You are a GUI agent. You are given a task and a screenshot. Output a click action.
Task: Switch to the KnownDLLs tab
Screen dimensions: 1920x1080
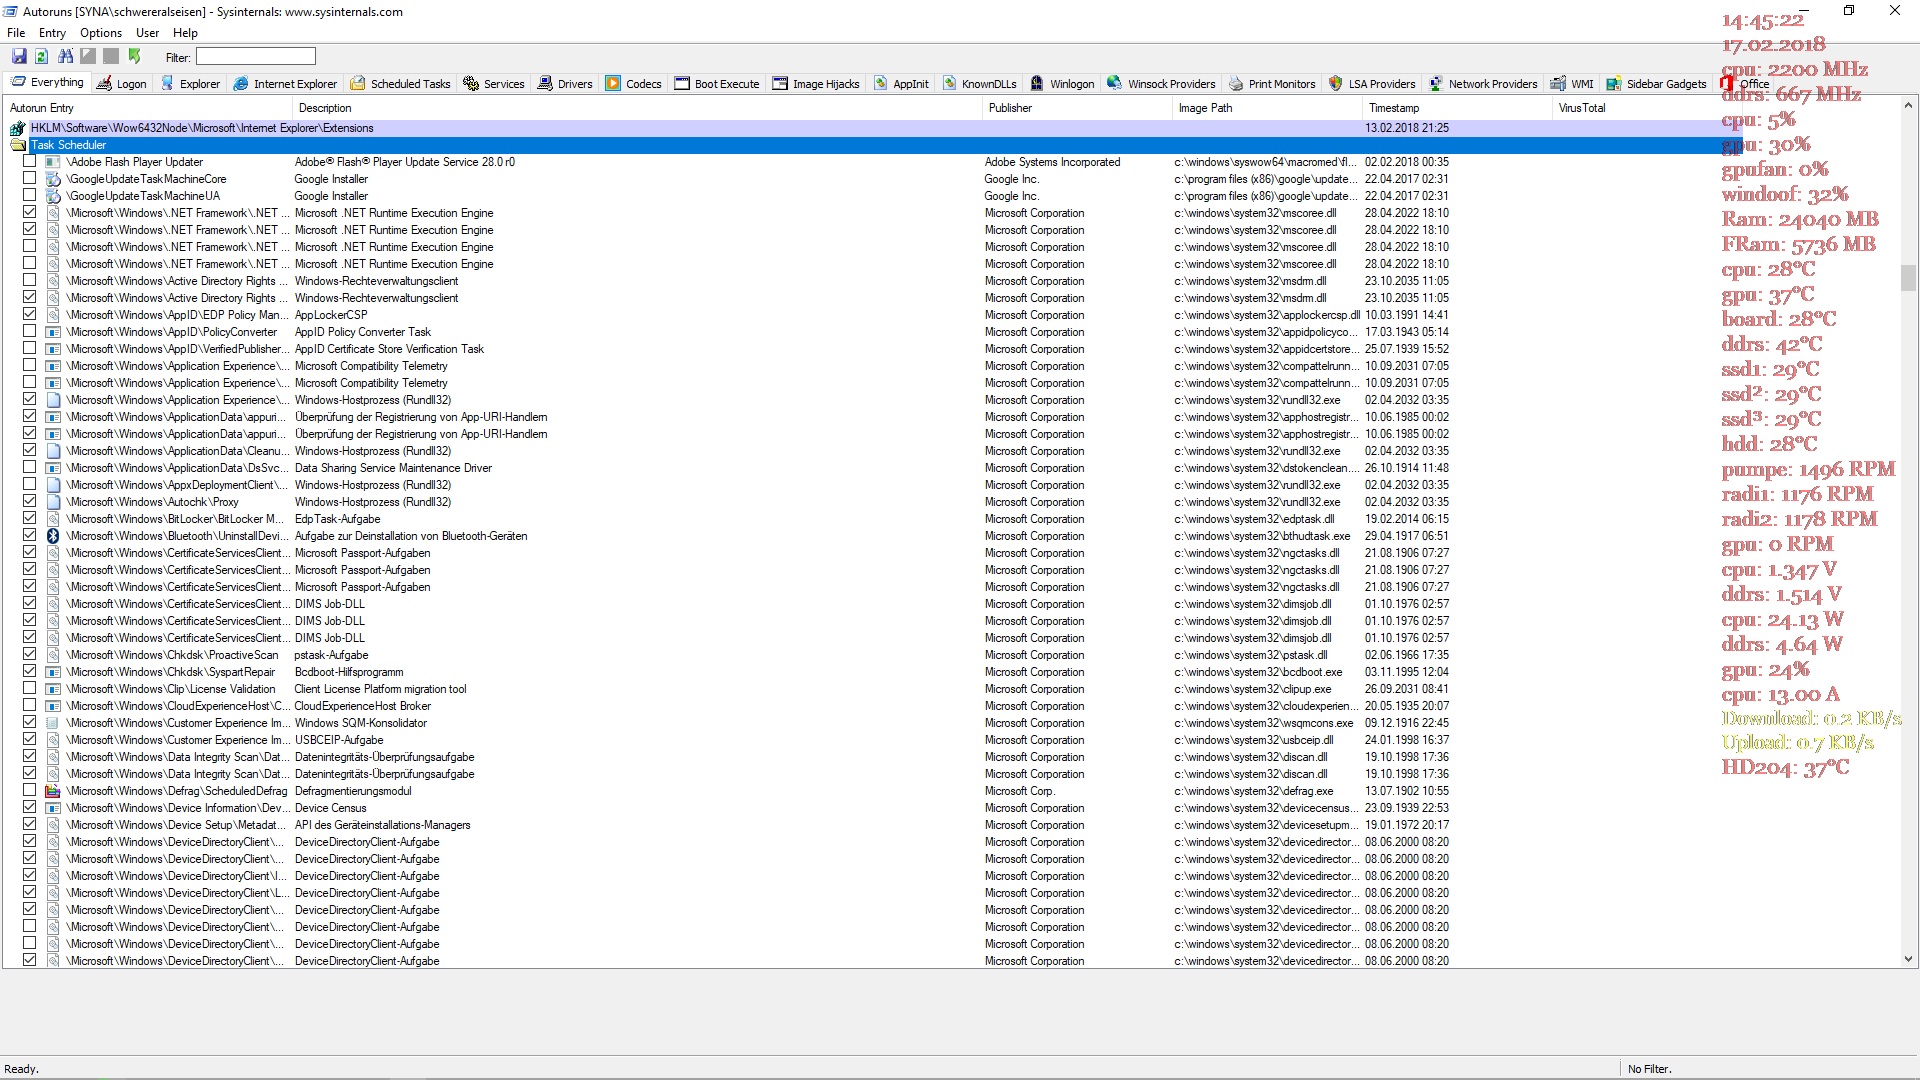tap(979, 84)
